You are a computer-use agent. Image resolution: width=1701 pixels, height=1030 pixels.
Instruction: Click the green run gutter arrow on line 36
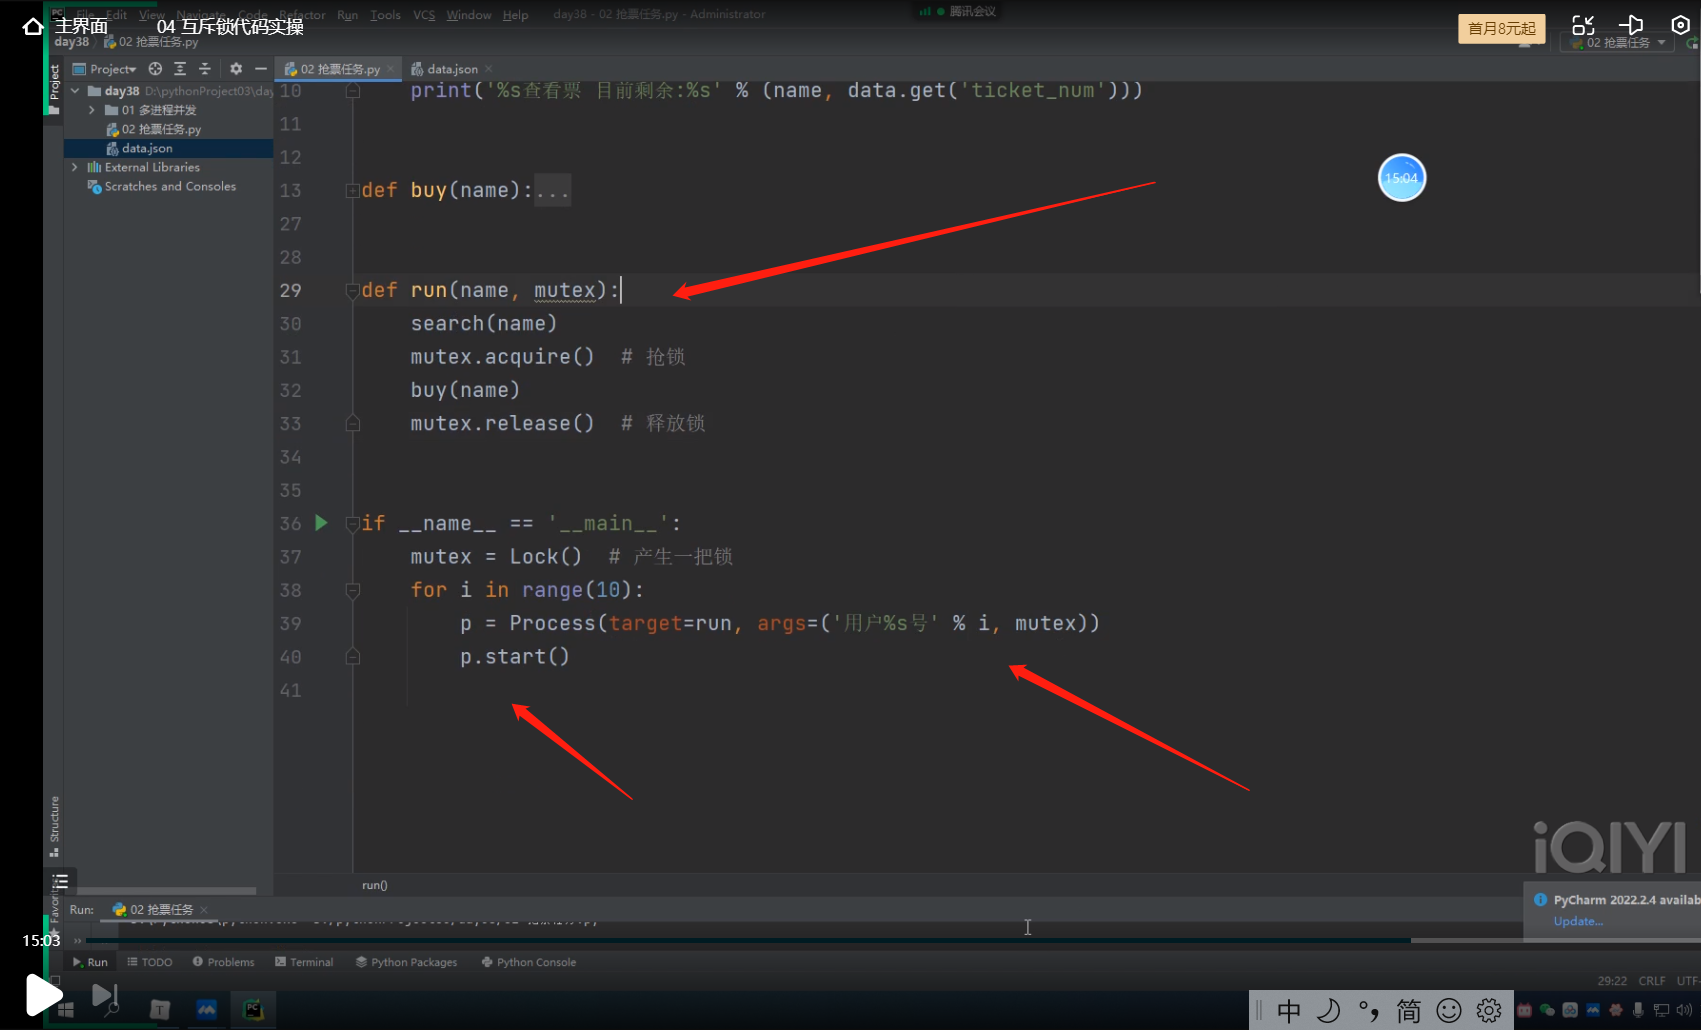click(321, 522)
